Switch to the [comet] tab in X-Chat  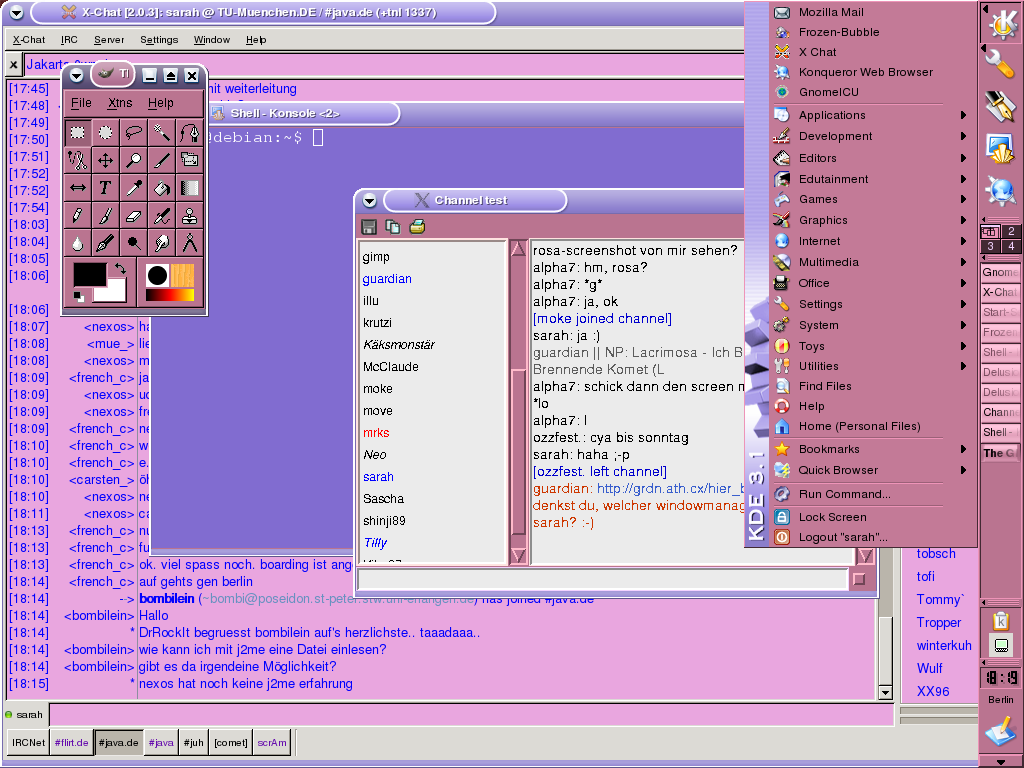coord(231,743)
